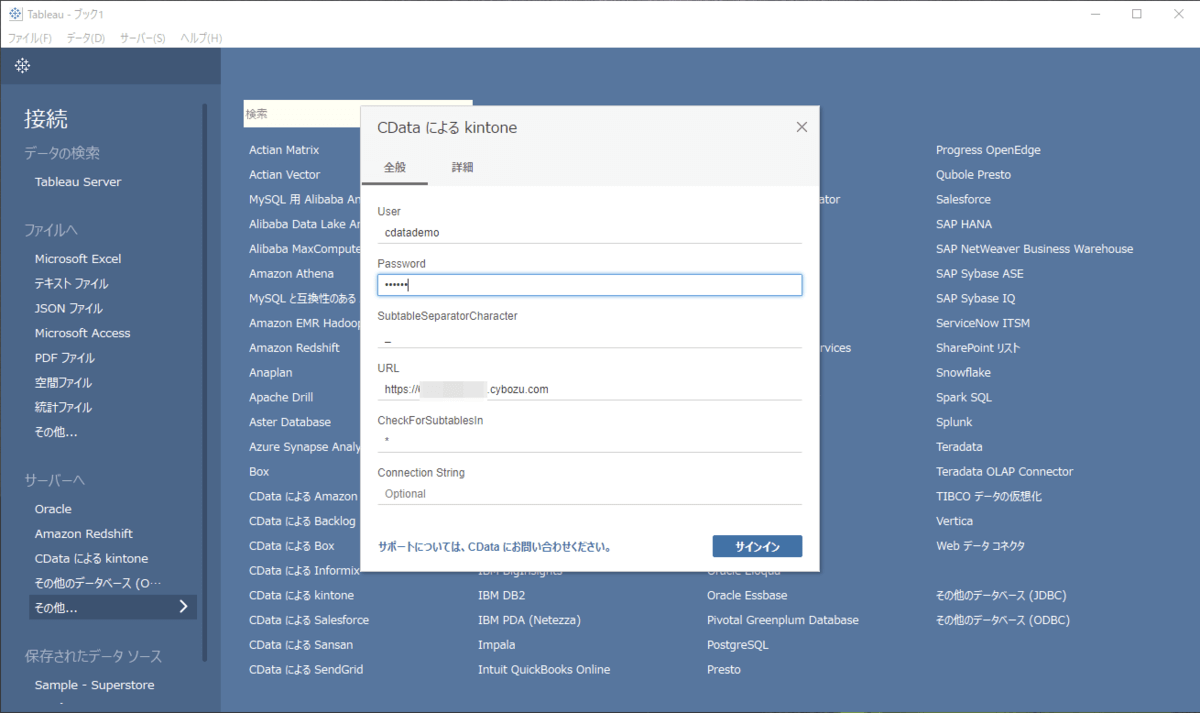This screenshot has height=713, width=1200.
Task: Select Amazon Athena connector
Action: 291,274
